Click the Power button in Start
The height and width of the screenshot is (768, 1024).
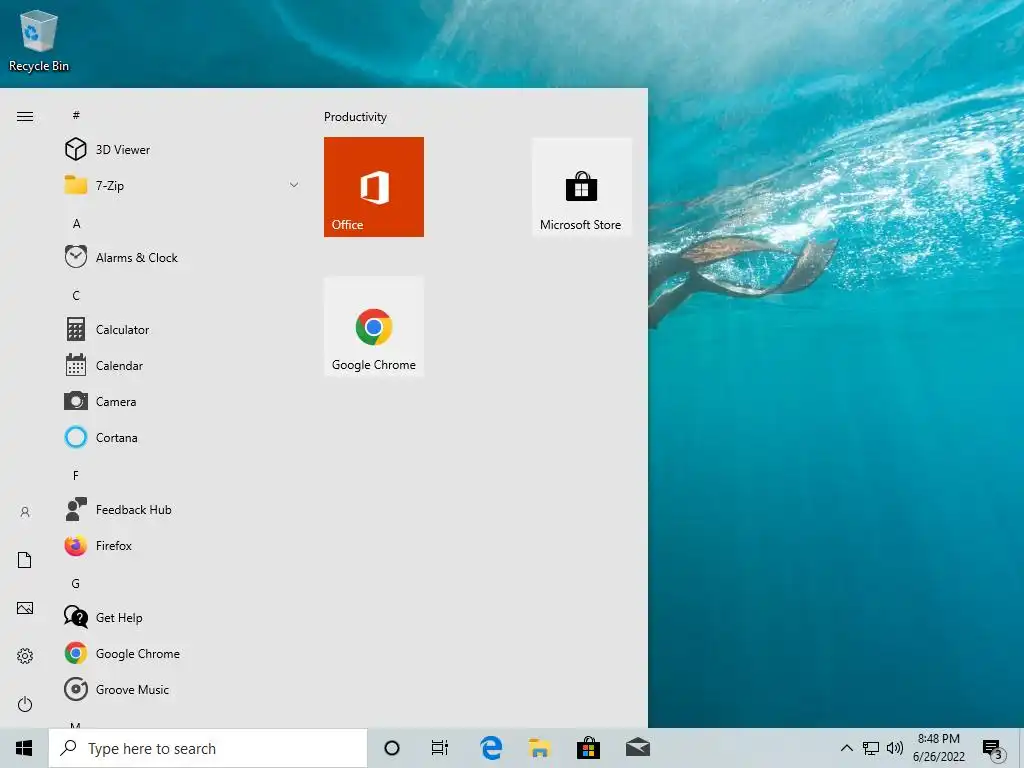coord(25,704)
